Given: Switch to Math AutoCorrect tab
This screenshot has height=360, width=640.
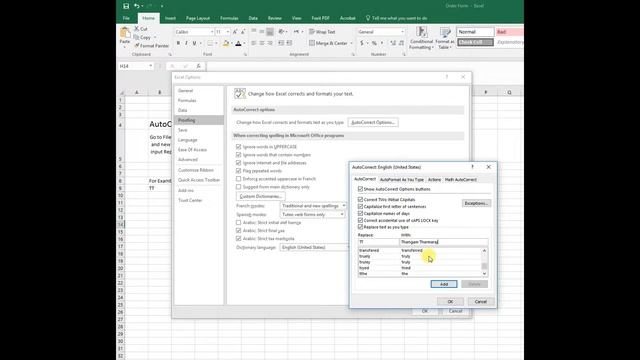Looking at the screenshot, I should click(x=460, y=180).
